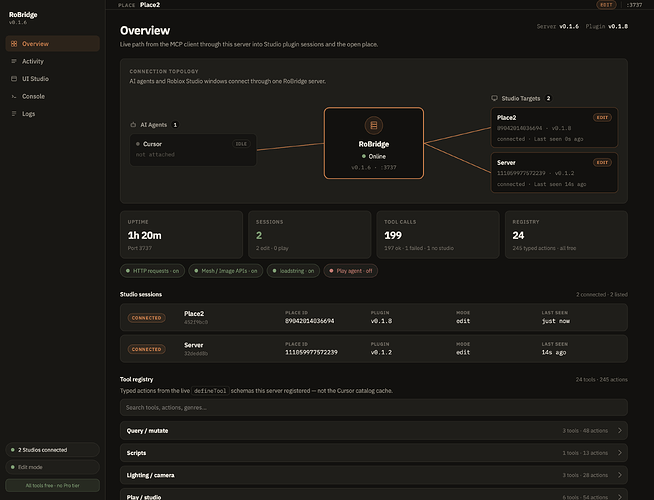Click the Registry 24 stat card
Viewport: 654px width, 500px height.
coord(566,235)
